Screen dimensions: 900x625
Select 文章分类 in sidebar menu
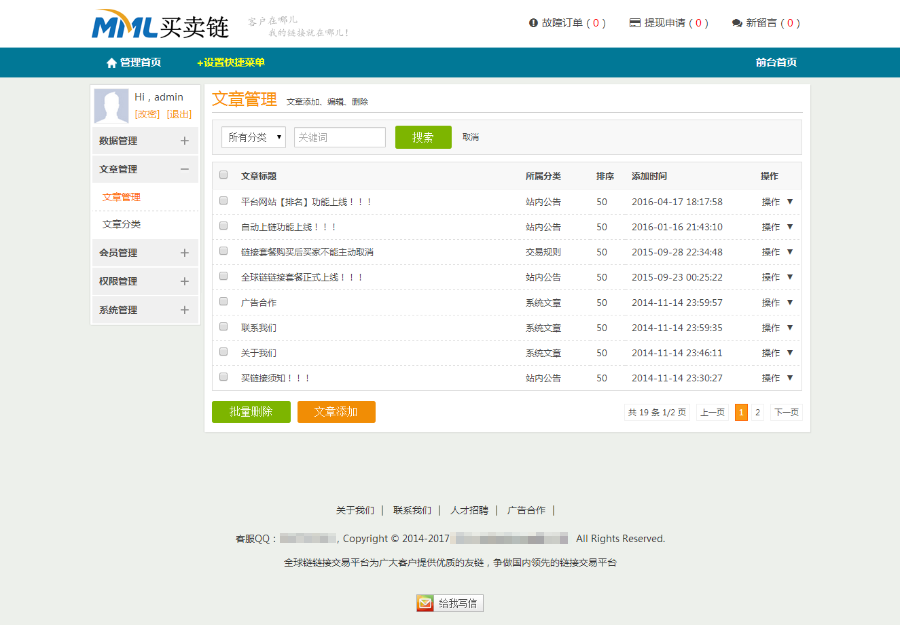click(x=122, y=224)
